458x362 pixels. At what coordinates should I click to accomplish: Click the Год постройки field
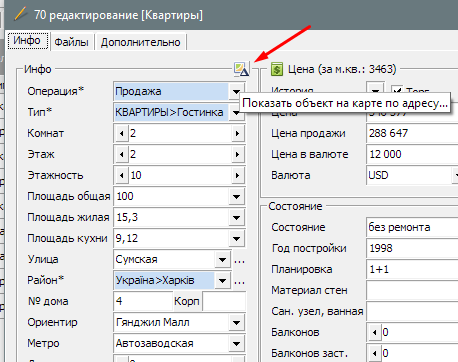(x=412, y=248)
